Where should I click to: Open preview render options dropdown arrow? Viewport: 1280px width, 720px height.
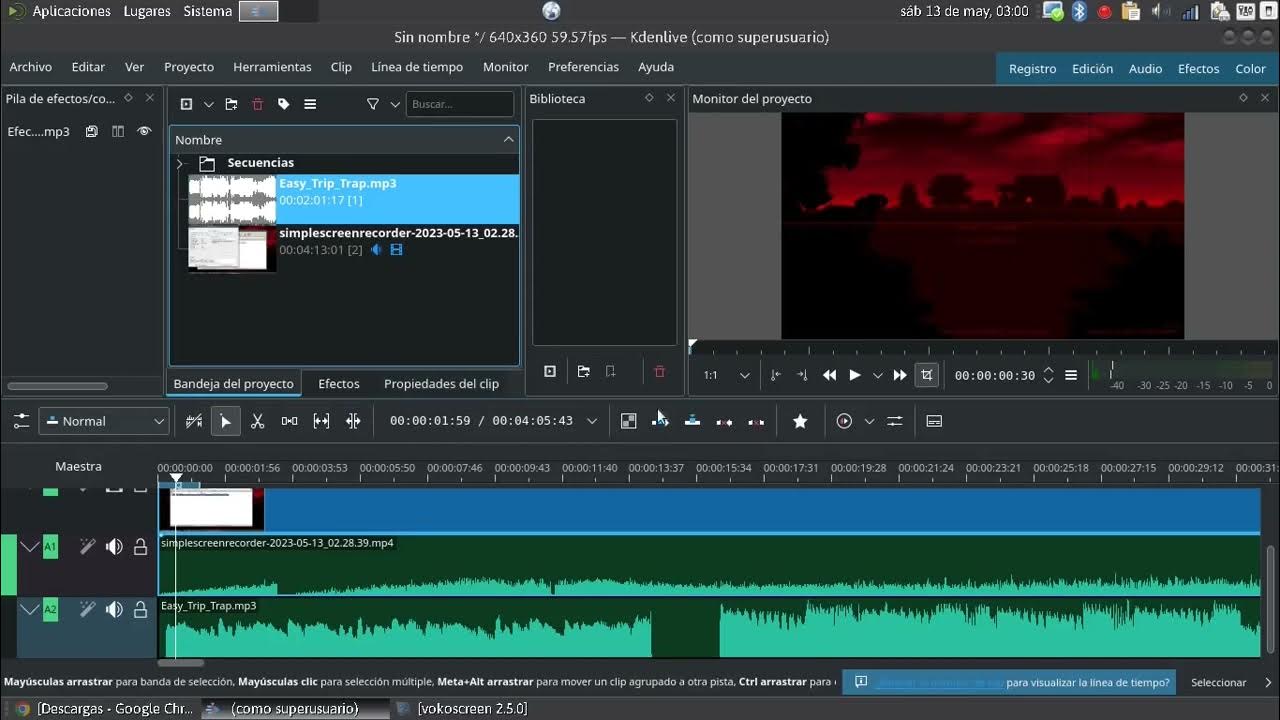pos(869,421)
